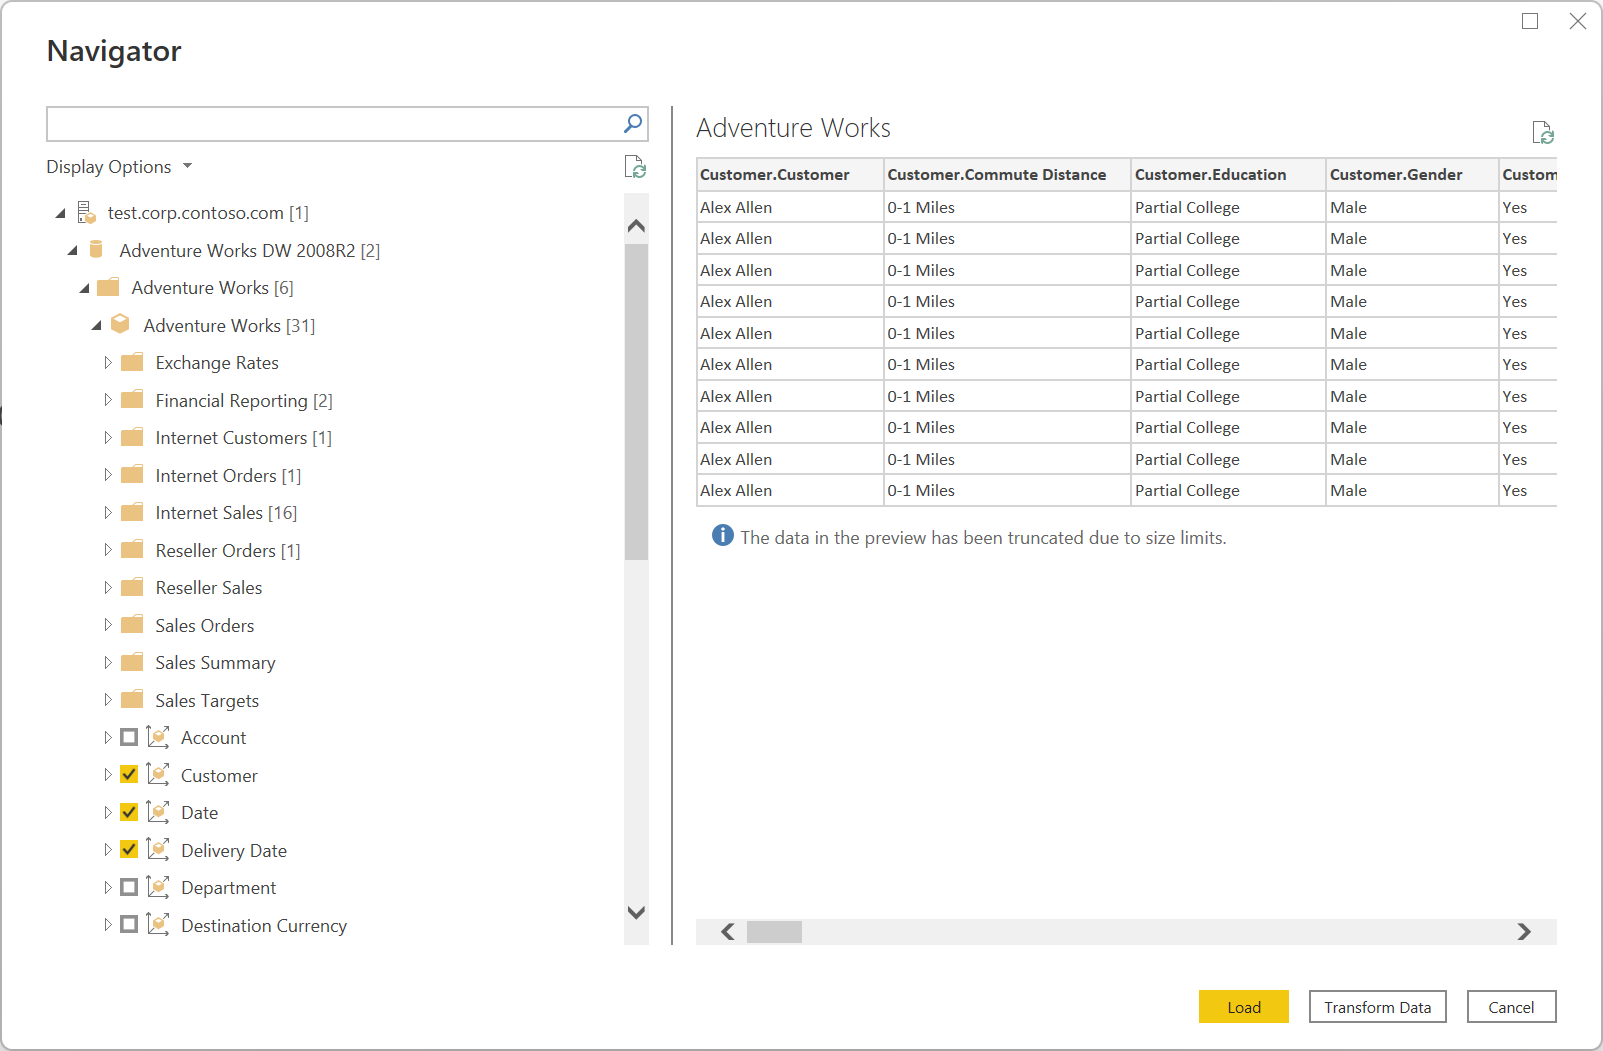The image size is (1603, 1051).
Task: Click the Transform Data button
Action: pos(1377,1007)
